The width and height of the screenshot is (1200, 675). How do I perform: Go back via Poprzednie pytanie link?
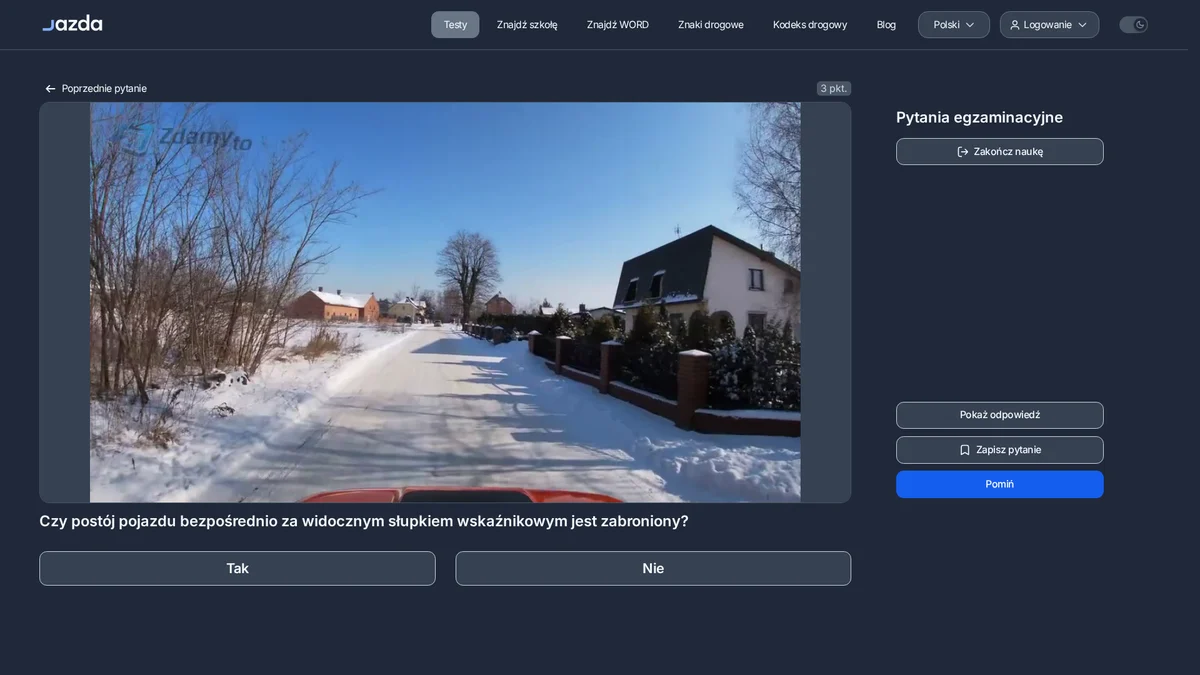coord(96,89)
